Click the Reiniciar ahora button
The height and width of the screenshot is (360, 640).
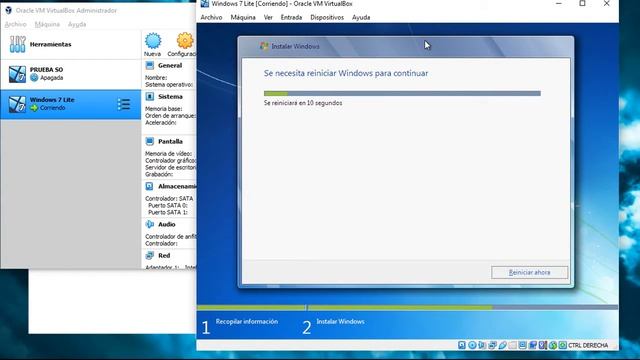529,272
